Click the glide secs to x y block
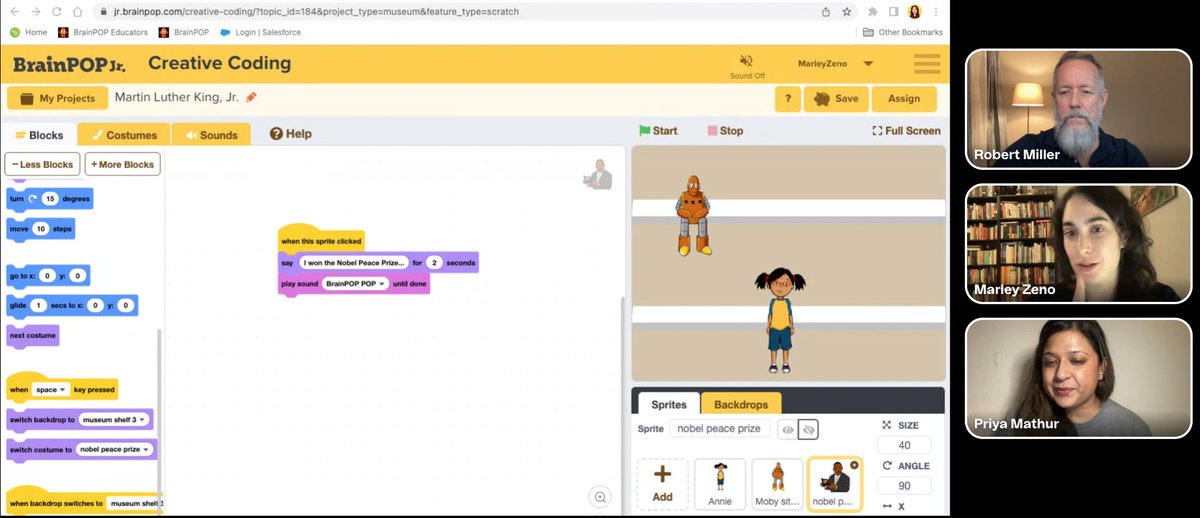The height and width of the screenshot is (518, 1200). click(72, 305)
